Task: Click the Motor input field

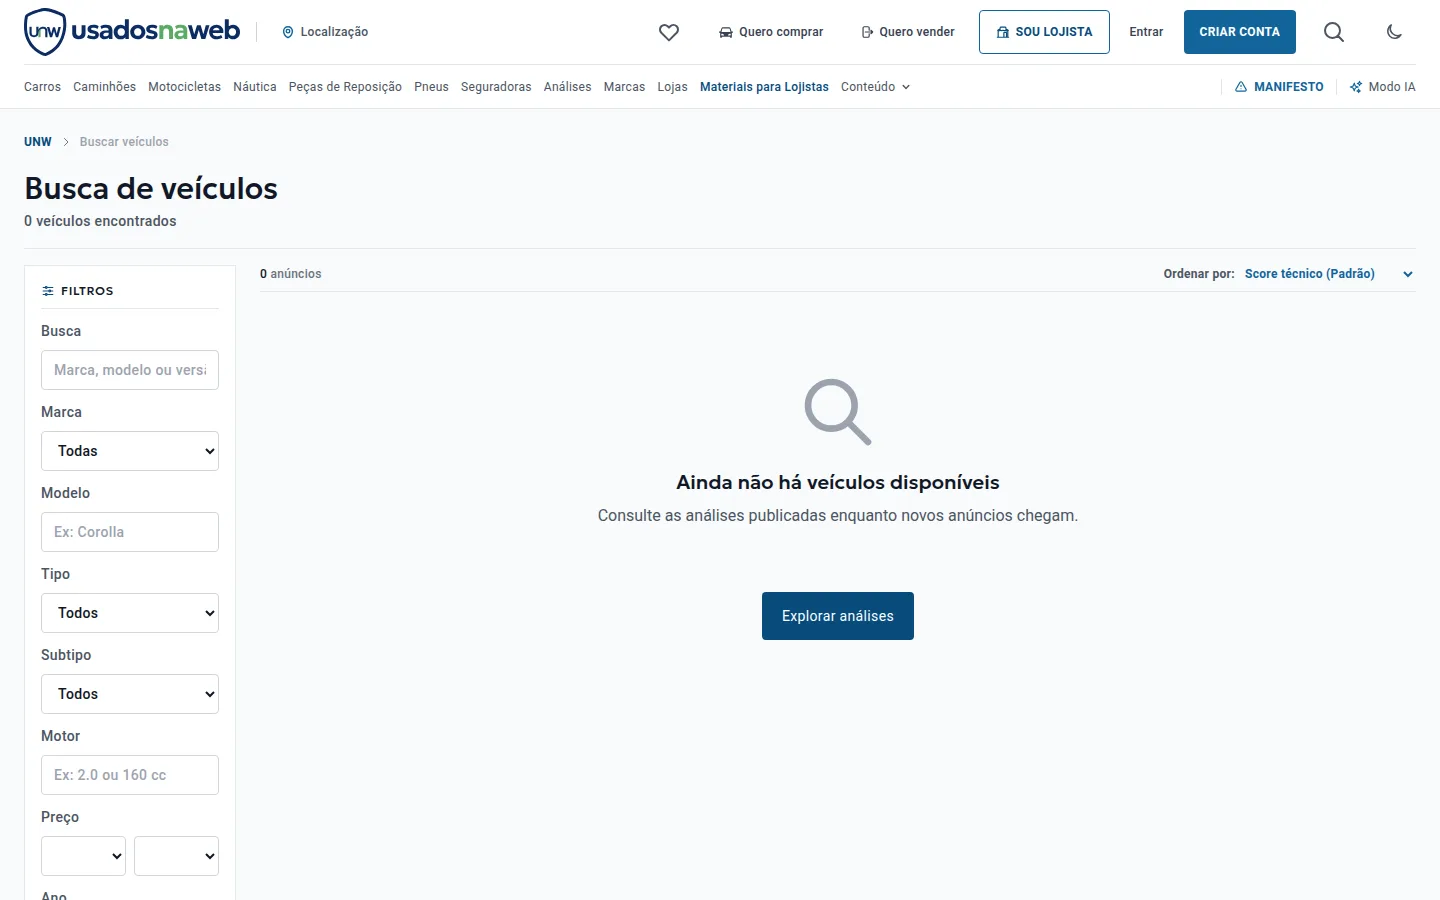Action: click(130, 775)
